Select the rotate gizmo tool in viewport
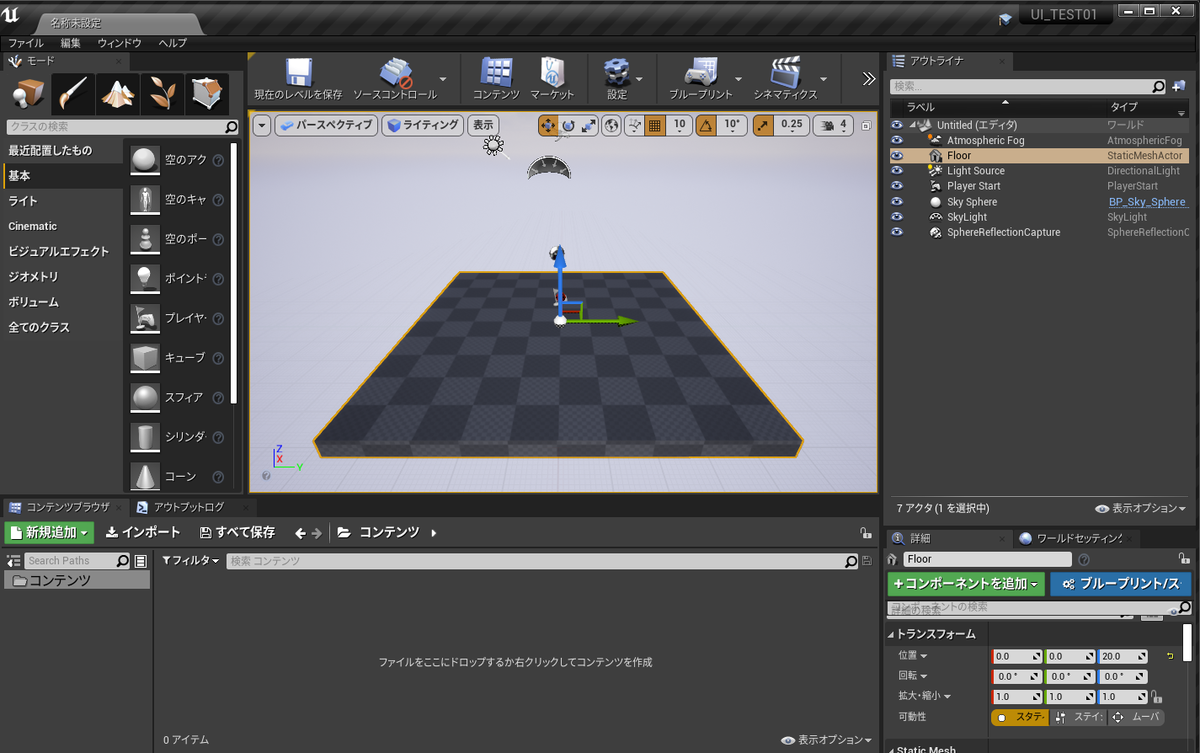 pyautogui.click(x=568, y=125)
